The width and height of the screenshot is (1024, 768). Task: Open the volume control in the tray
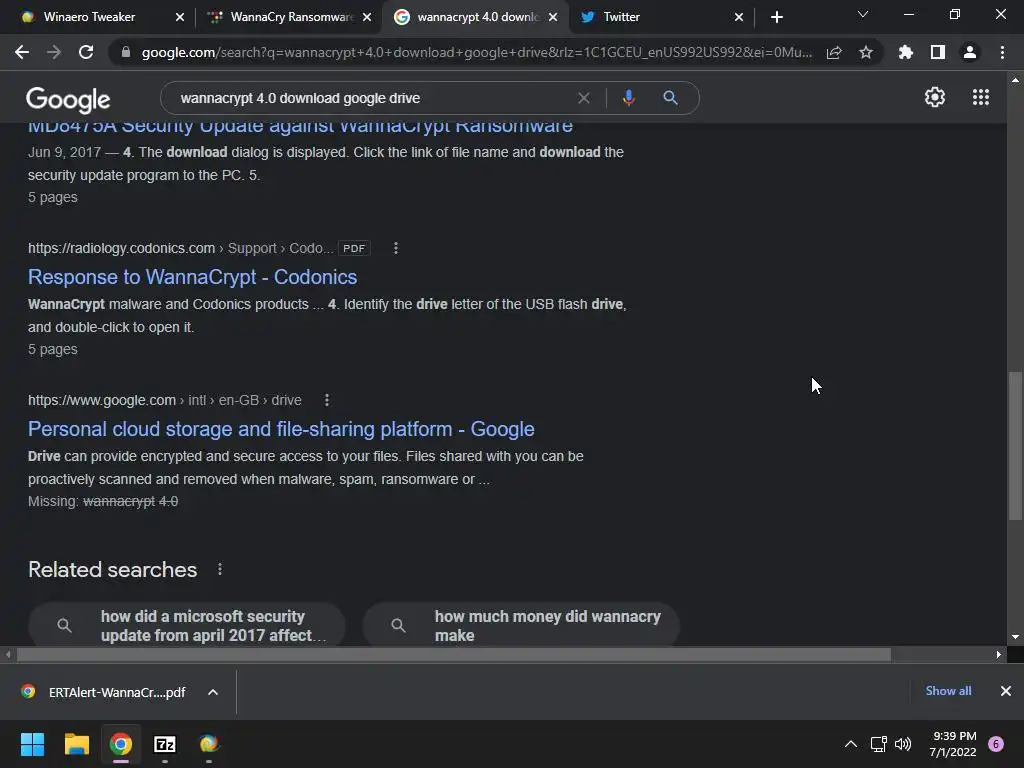click(903, 744)
